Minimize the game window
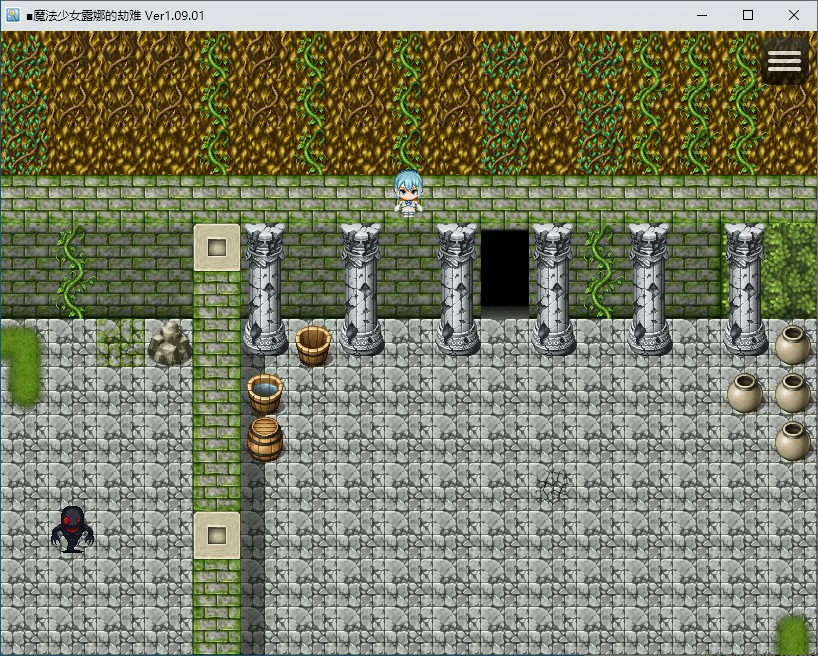 click(702, 15)
